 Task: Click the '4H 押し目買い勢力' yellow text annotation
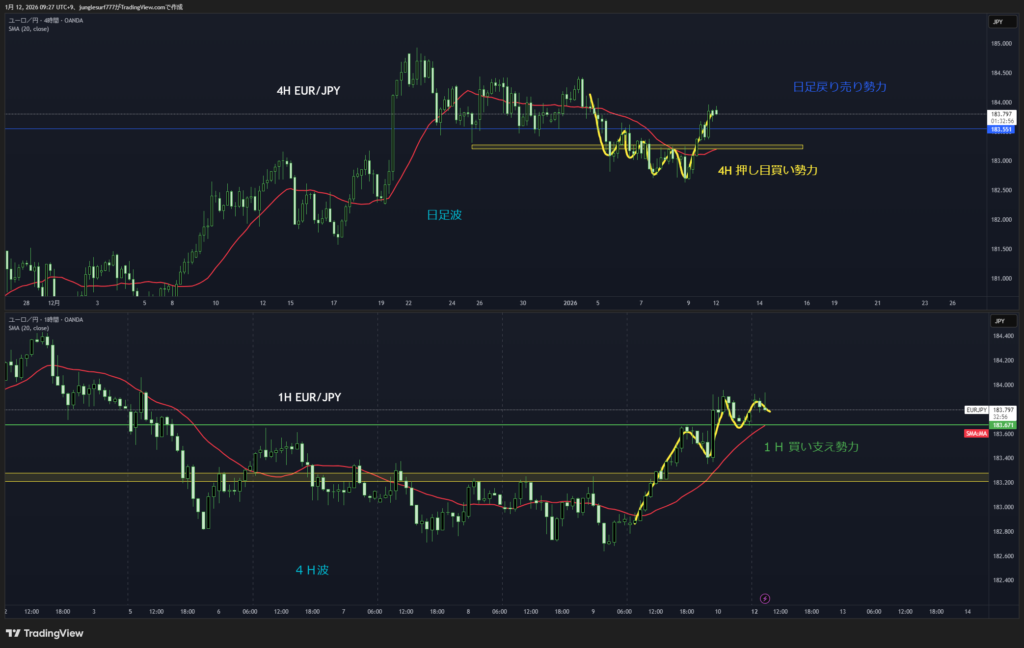[x=768, y=171]
